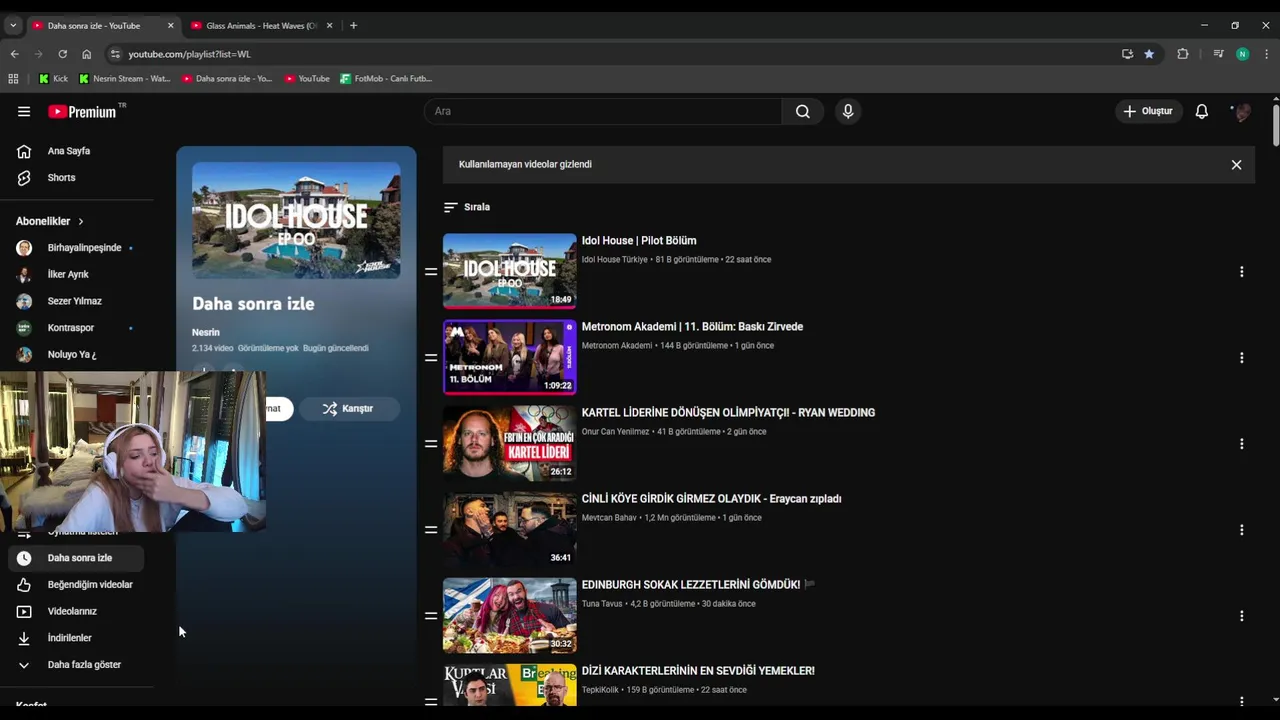The image size is (1280, 720).
Task: Open a new browser tab
Action: point(353,25)
